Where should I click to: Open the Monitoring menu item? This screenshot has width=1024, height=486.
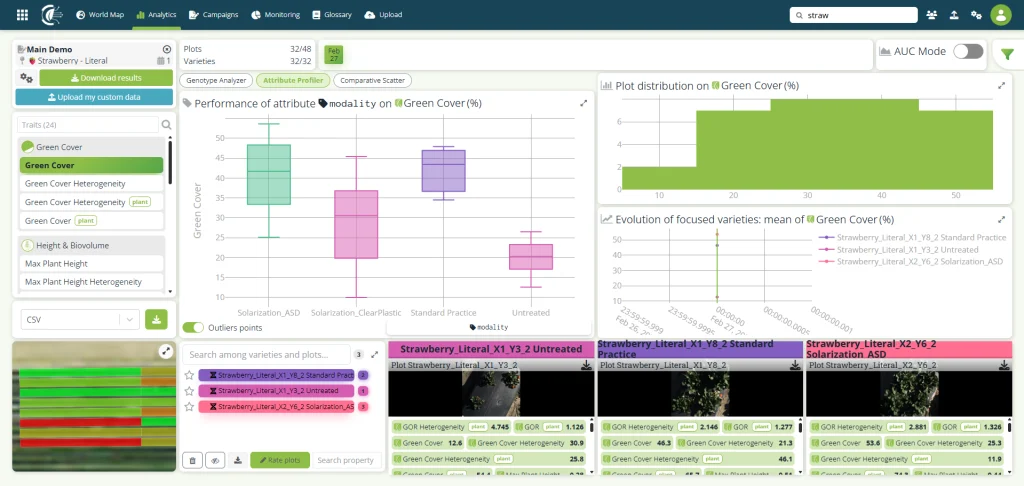tap(275, 14)
